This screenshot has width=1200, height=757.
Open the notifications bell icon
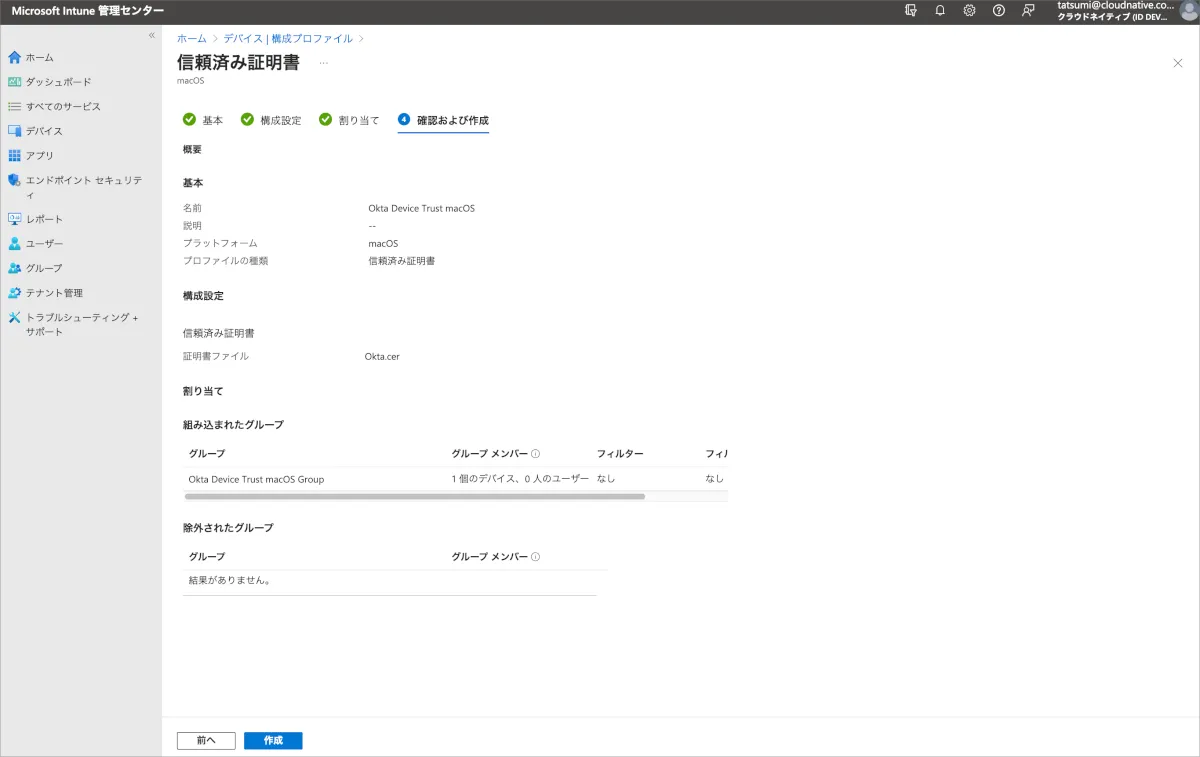940,11
